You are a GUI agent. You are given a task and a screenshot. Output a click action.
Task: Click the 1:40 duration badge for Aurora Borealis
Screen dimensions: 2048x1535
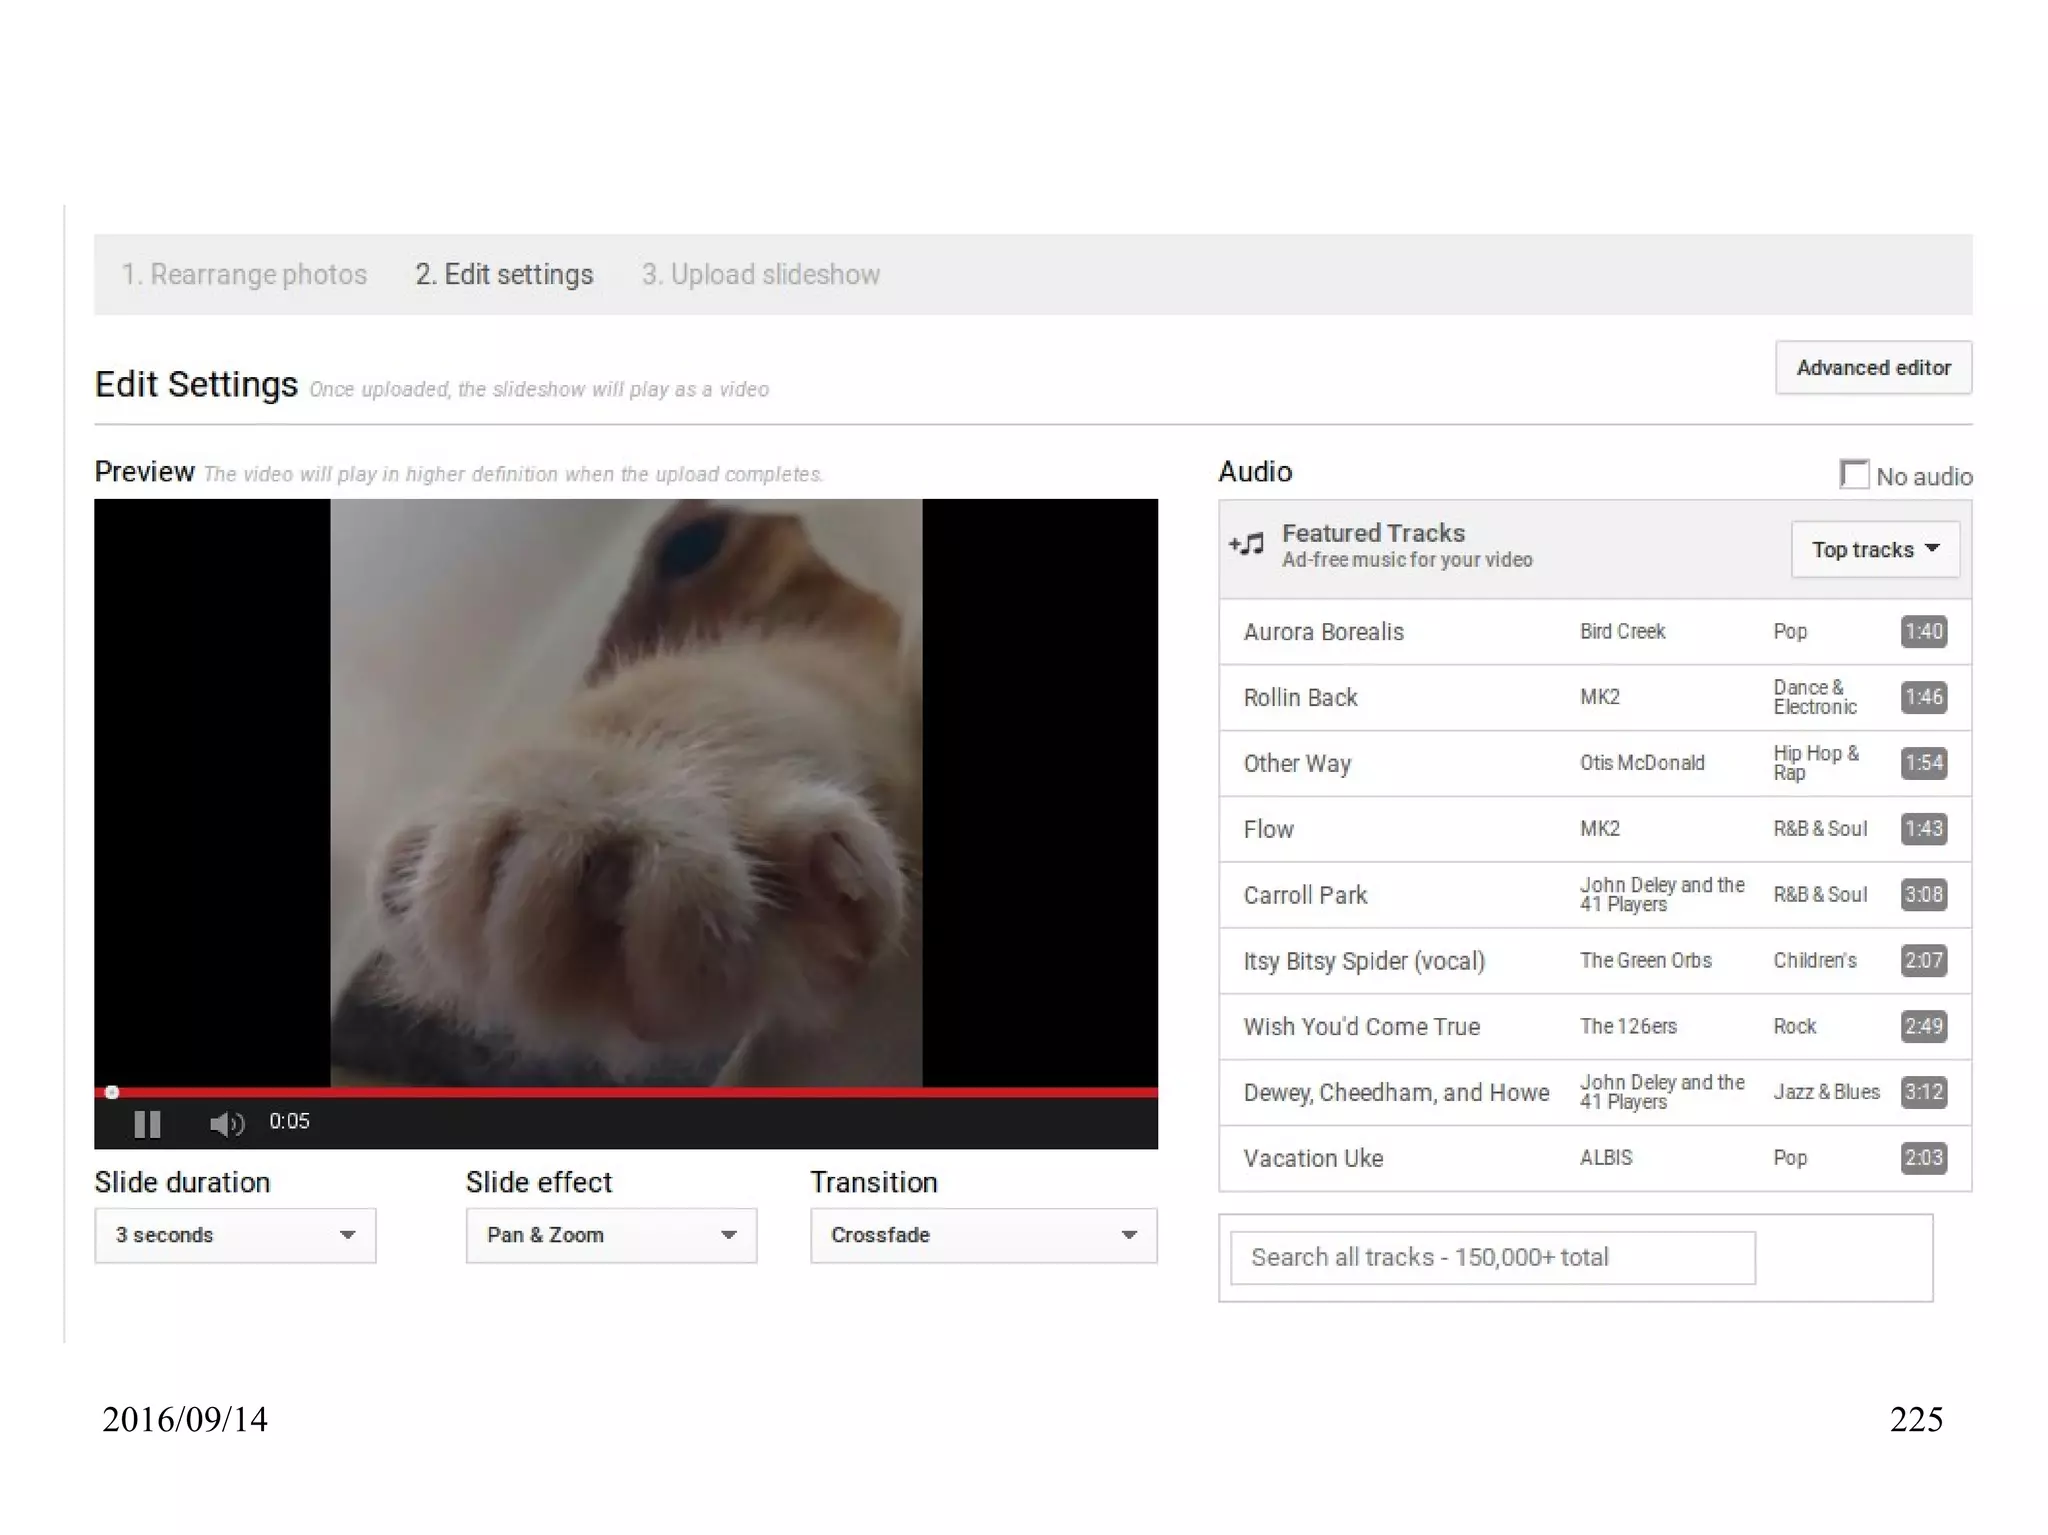(x=1923, y=632)
